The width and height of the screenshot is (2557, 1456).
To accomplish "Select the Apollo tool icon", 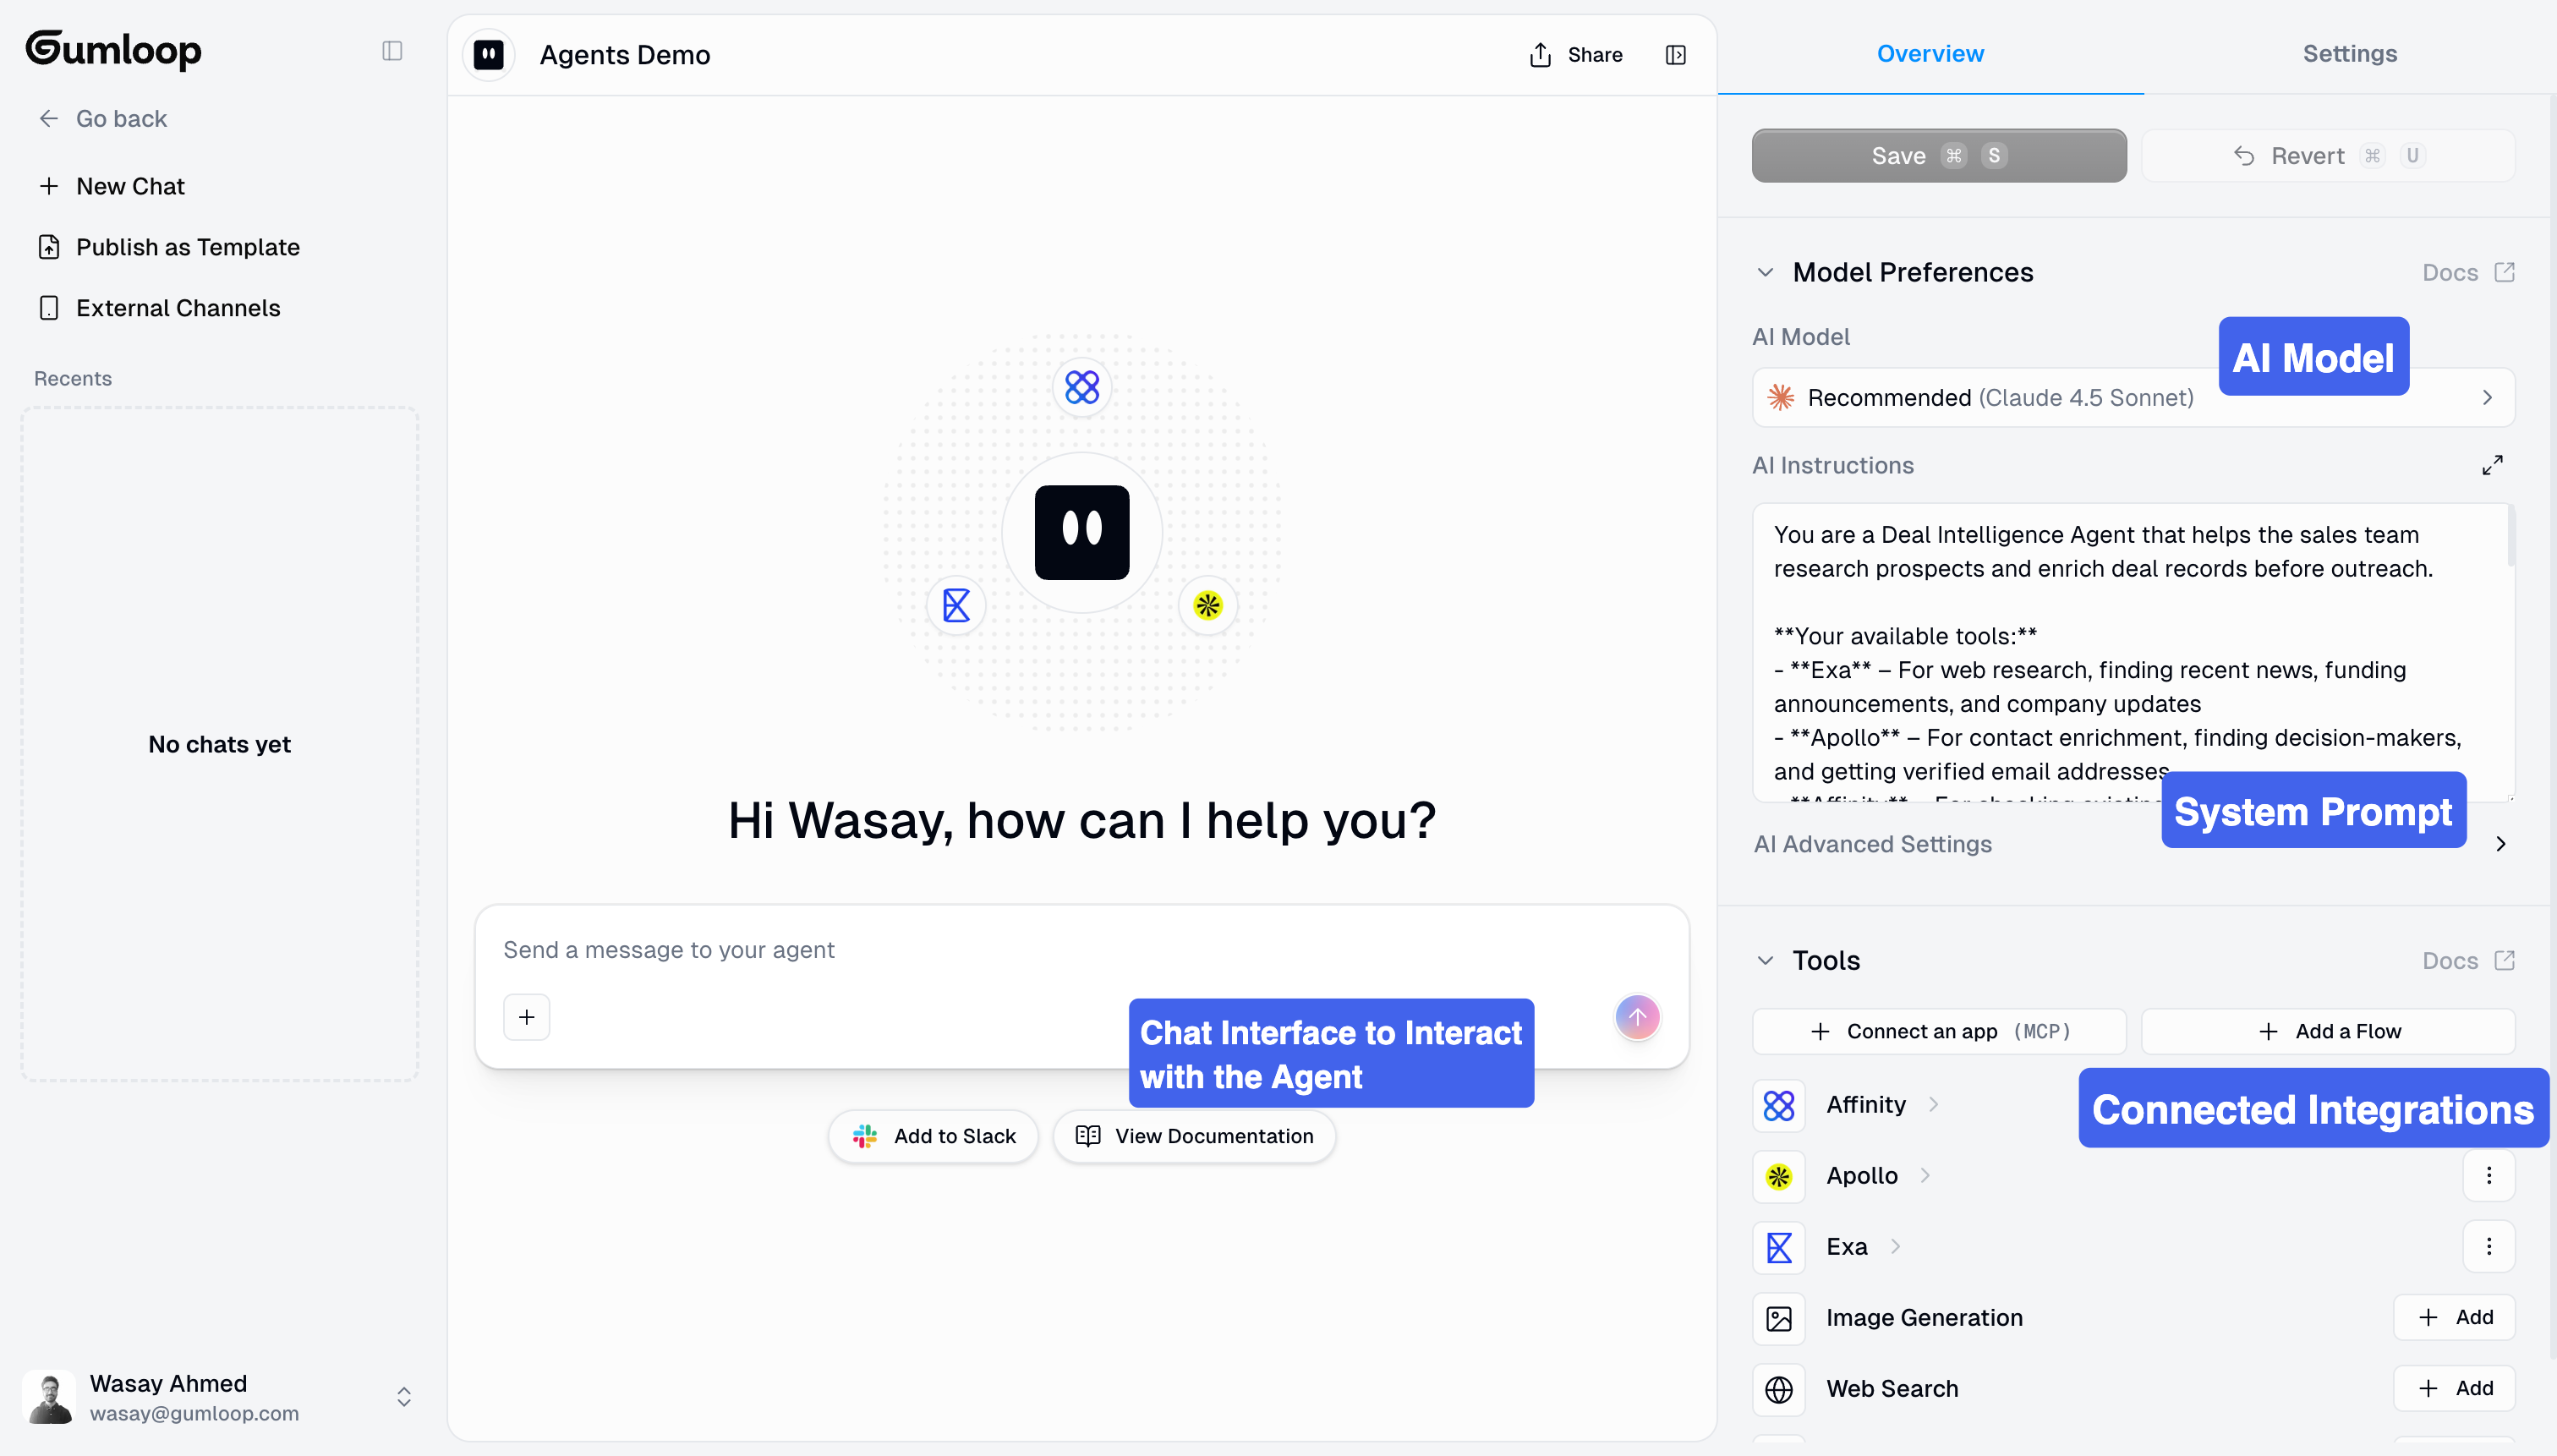I will click(1778, 1176).
